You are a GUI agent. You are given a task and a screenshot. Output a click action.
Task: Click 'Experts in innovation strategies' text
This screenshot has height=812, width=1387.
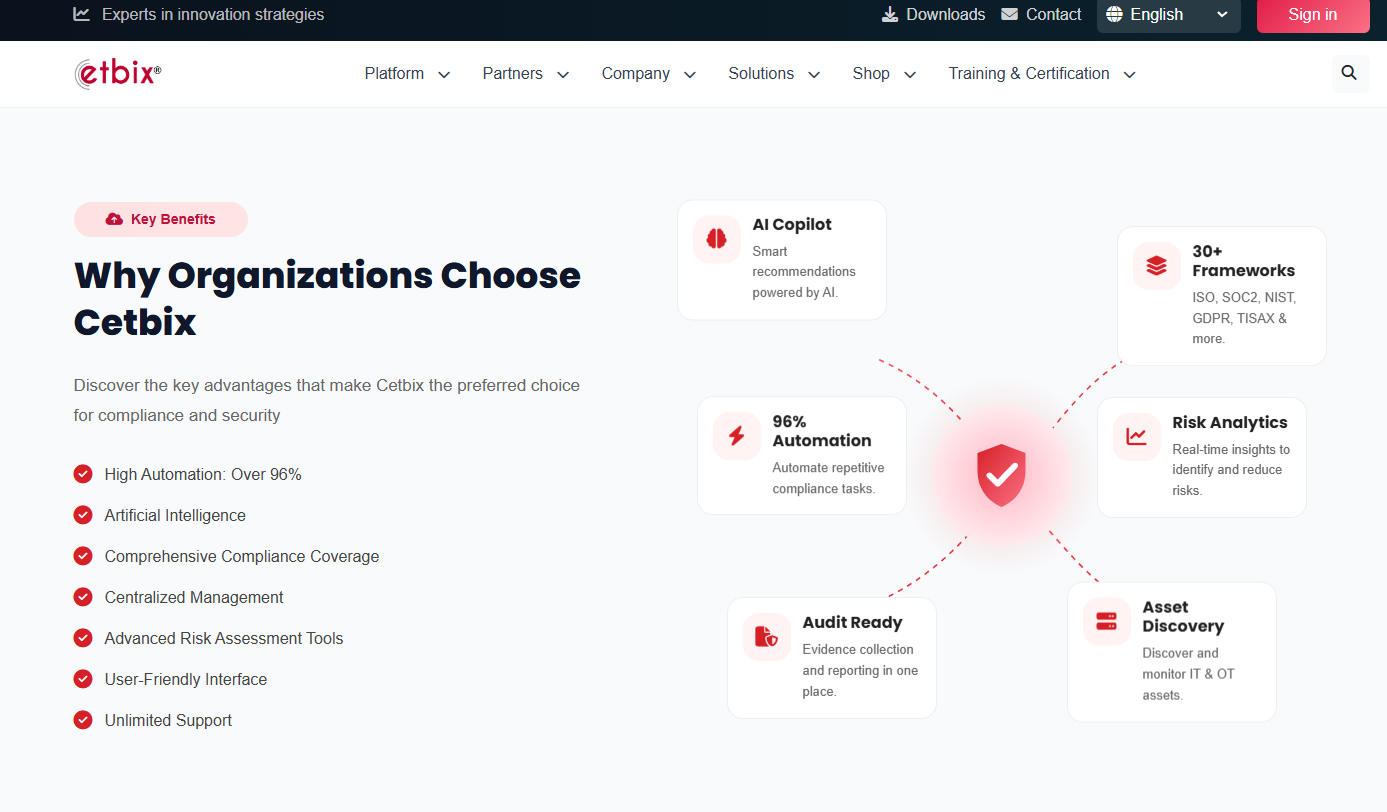[213, 14]
